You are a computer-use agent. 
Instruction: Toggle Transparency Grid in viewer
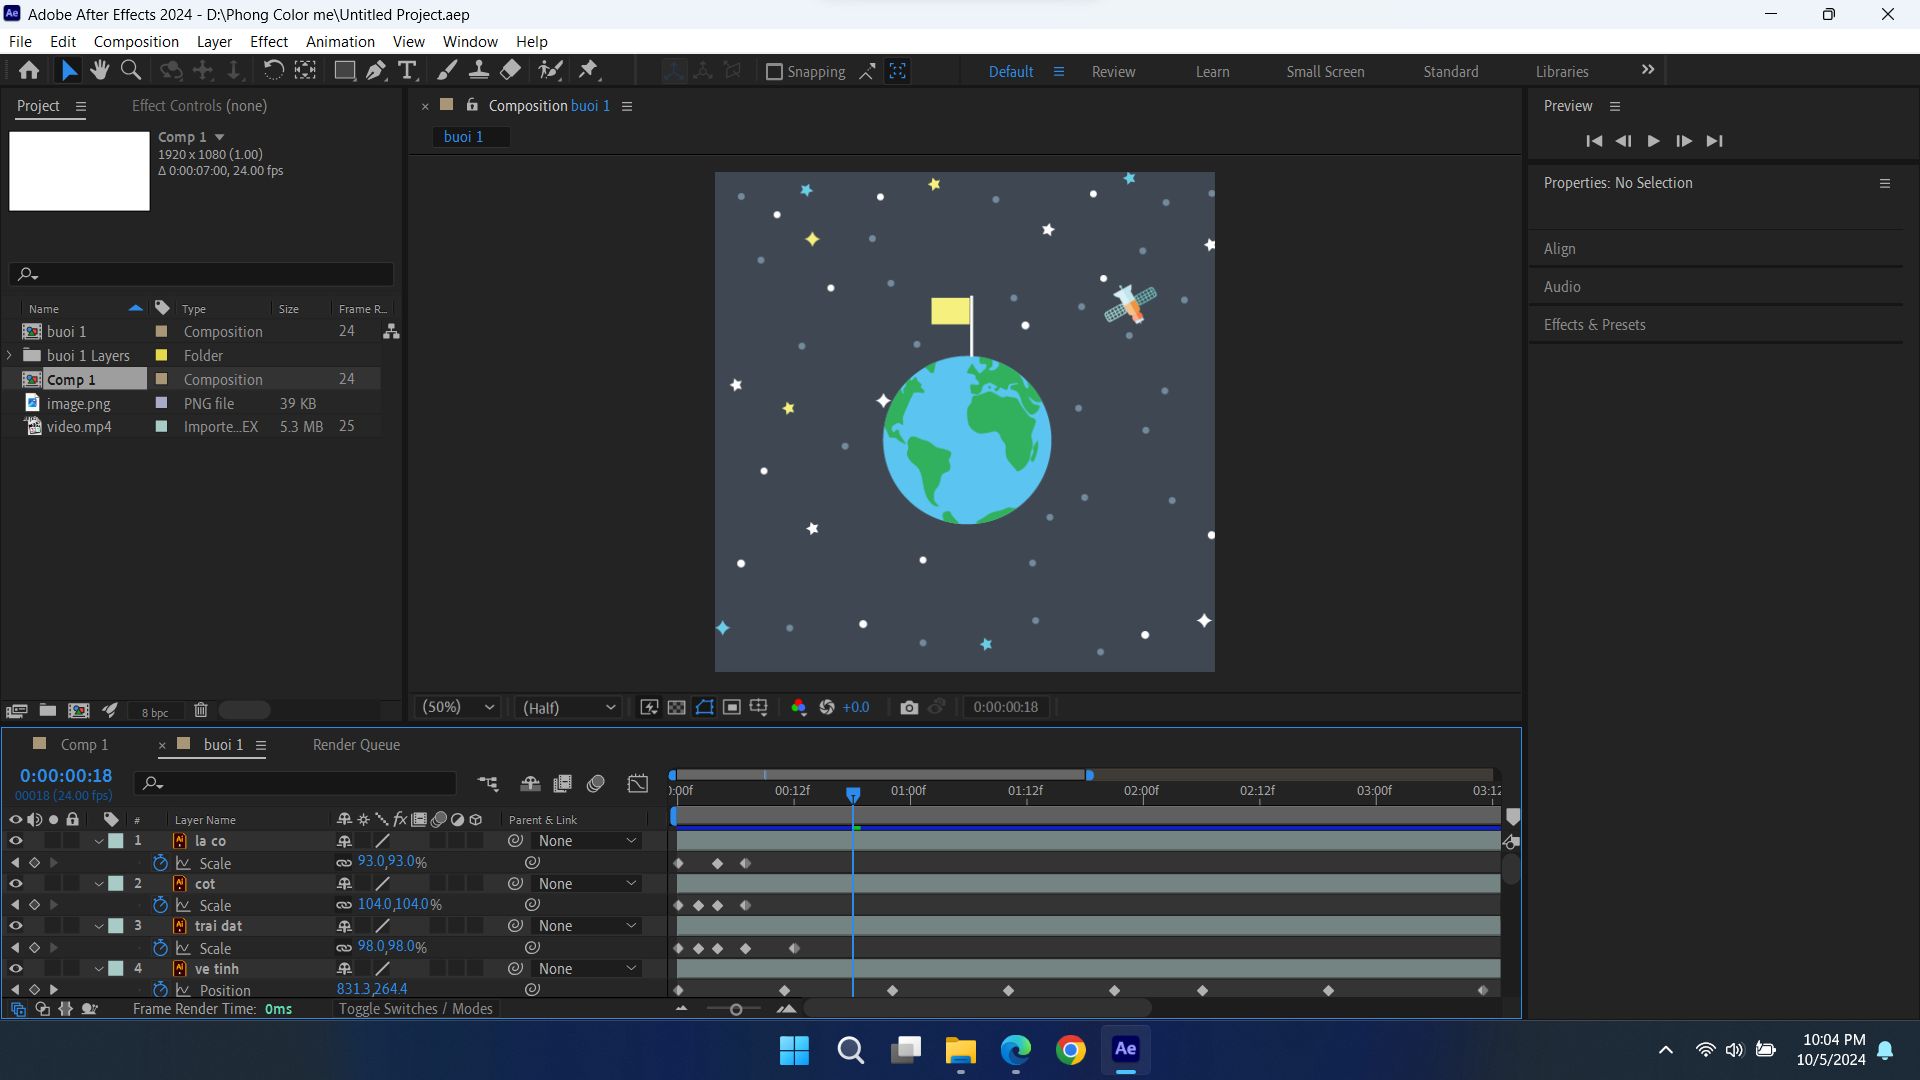[x=677, y=707]
